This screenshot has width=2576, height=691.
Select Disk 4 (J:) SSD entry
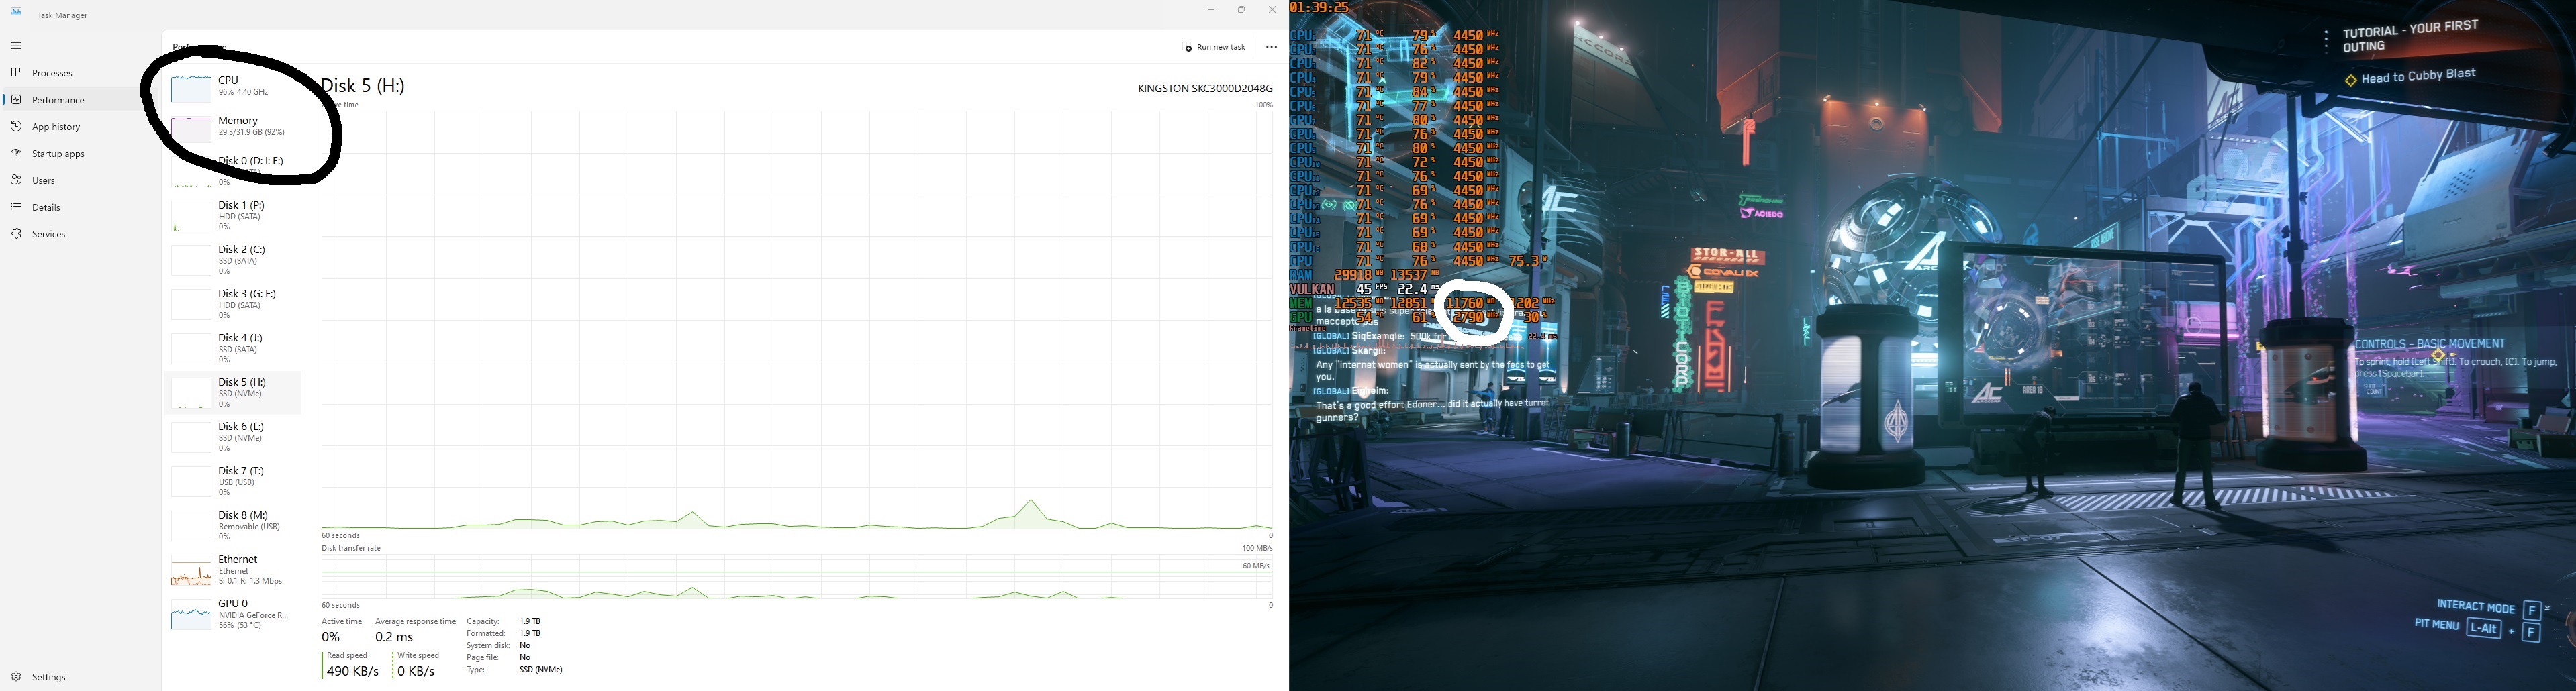[x=233, y=349]
